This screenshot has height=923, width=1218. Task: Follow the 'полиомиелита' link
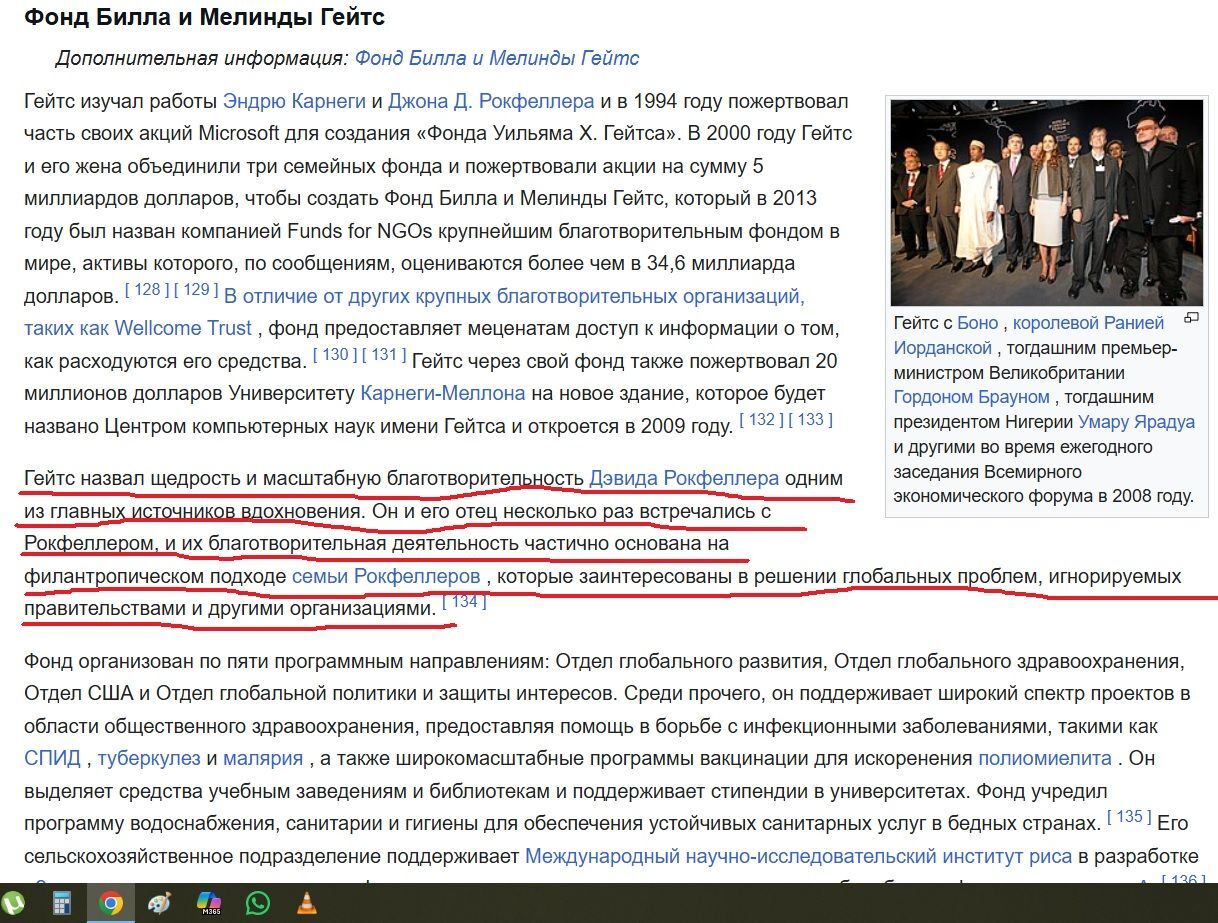pyautogui.click(x=1044, y=758)
